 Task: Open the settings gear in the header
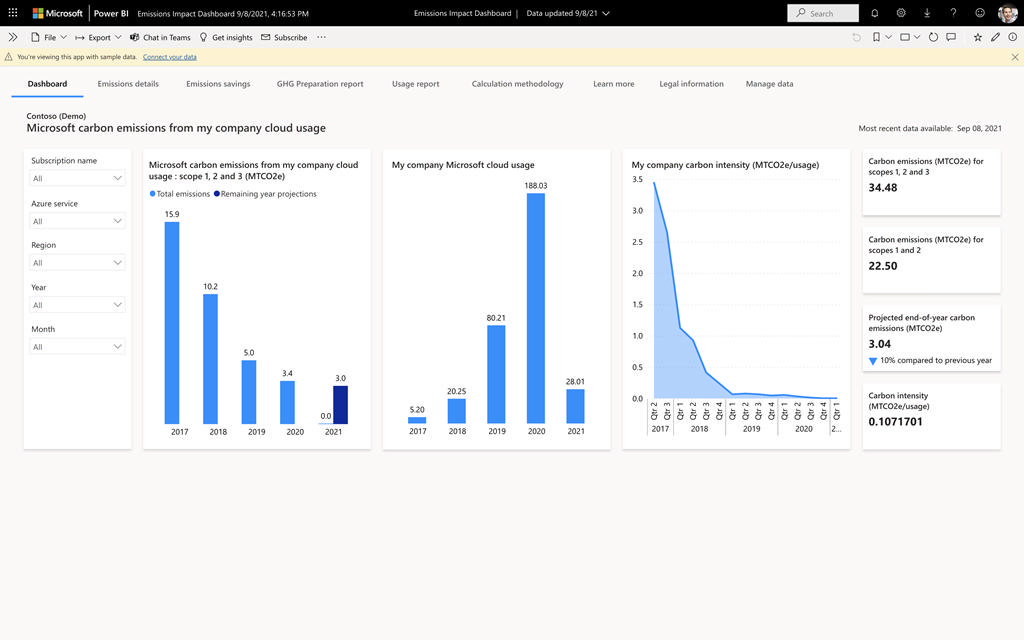coord(901,13)
